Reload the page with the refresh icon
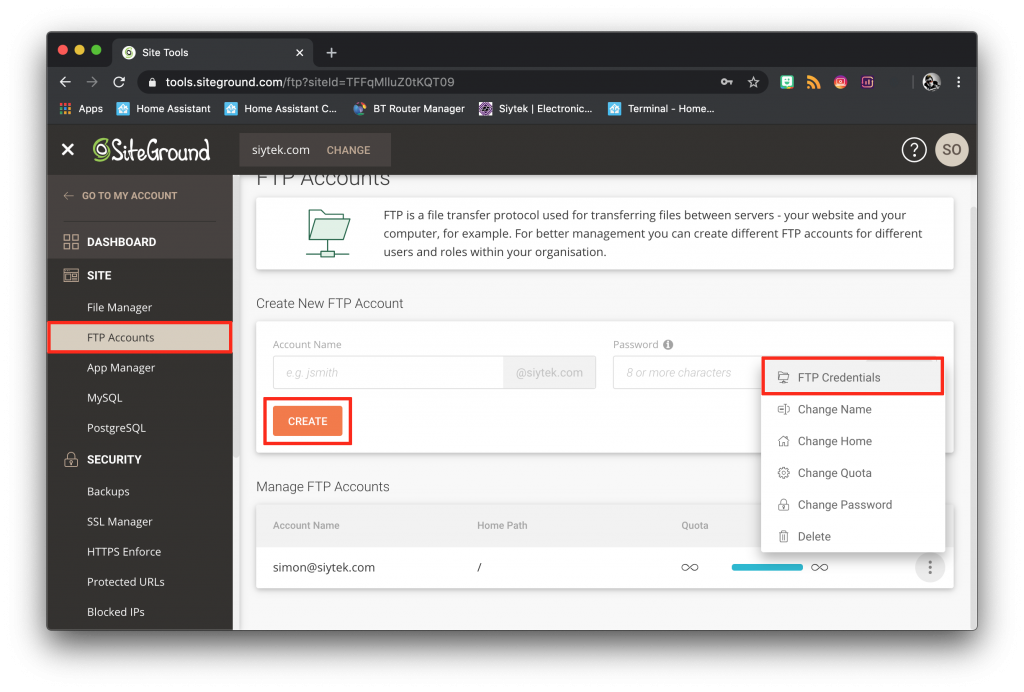This screenshot has height=692, width=1024. [119, 82]
